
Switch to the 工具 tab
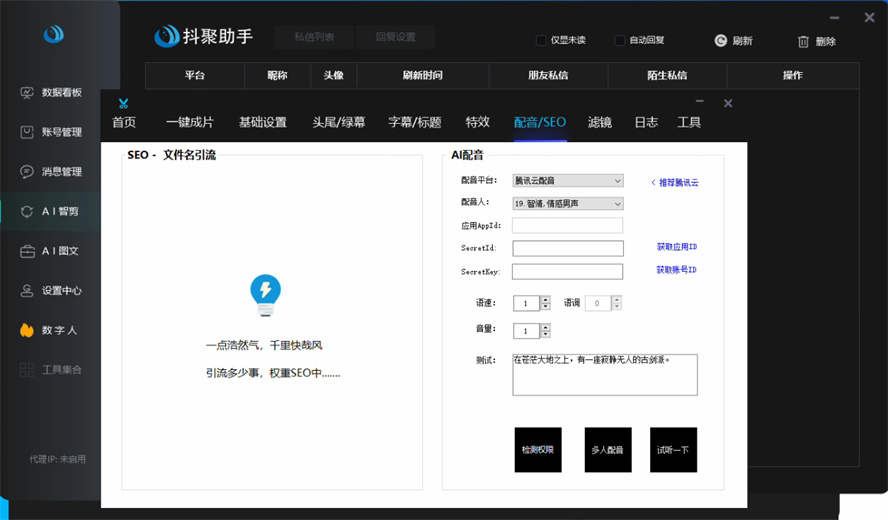click(x=689, y=122)
